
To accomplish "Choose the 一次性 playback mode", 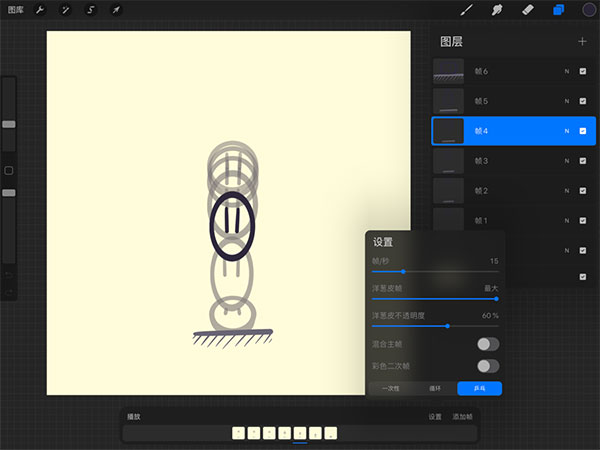I will (391, 388).
